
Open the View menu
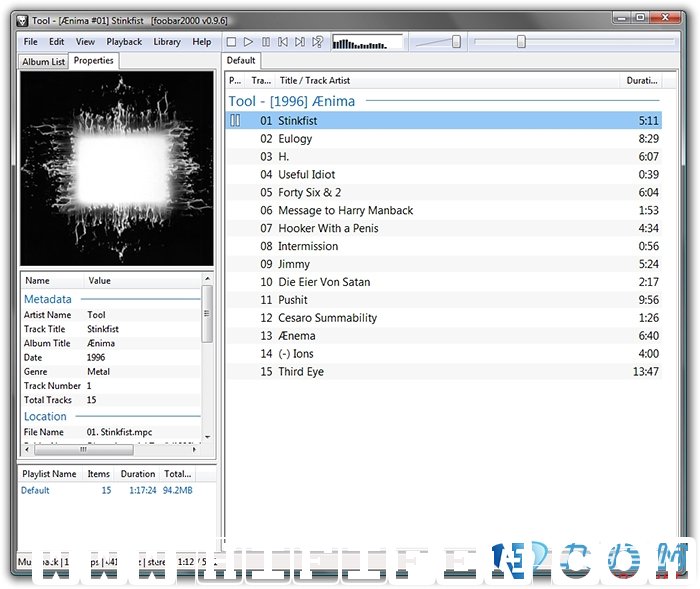[x=85, y=42]
